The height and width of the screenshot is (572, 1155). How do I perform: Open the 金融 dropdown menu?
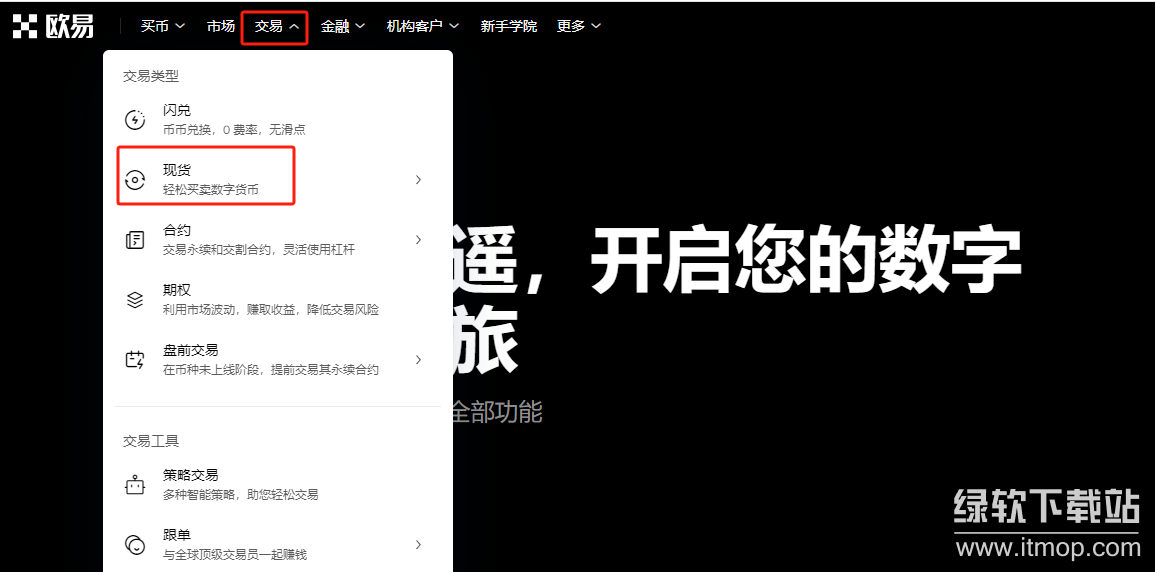pos(342,26)
